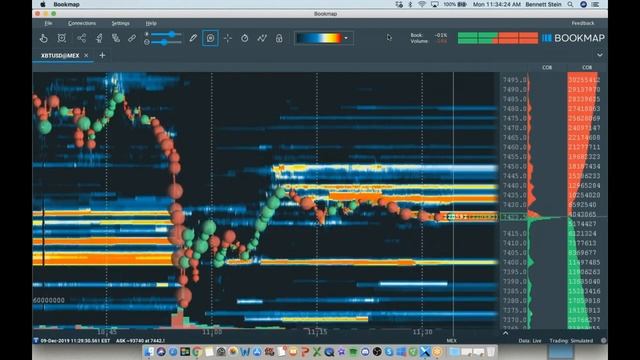Open the green X Excel icon in Dock

click(x=317, y=352)
